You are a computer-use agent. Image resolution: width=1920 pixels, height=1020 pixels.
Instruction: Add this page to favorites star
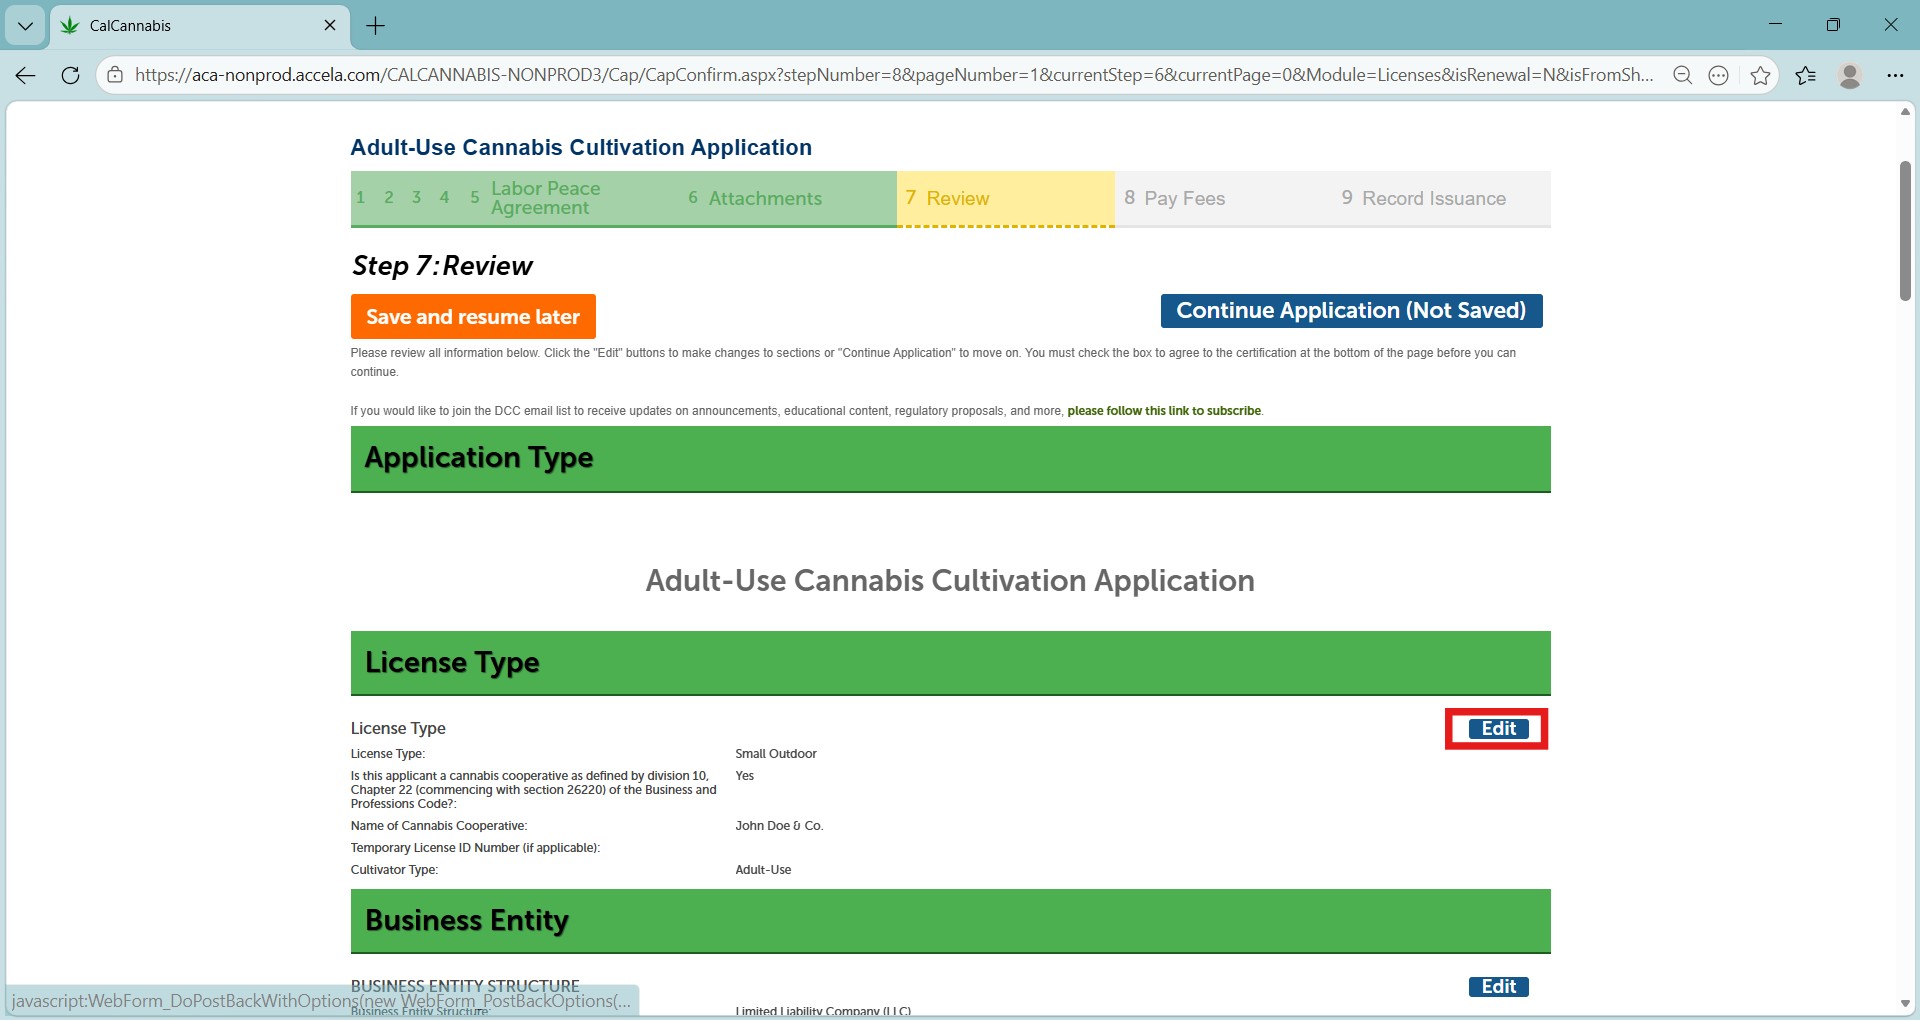(1760, 75)
